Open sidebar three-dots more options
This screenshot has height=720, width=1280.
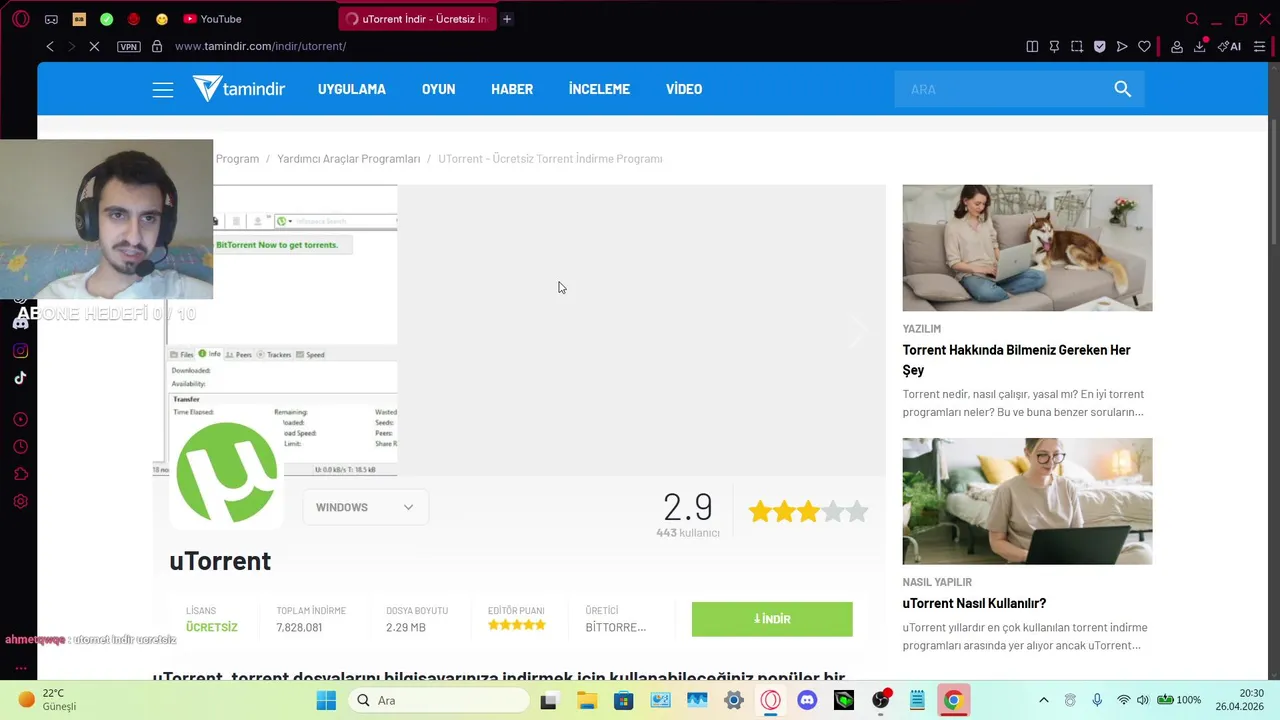20,668
